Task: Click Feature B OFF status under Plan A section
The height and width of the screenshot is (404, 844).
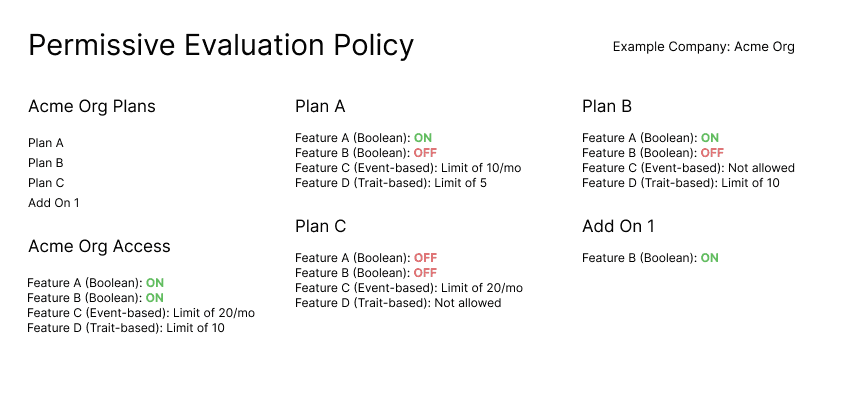Action: coord(425,153)
